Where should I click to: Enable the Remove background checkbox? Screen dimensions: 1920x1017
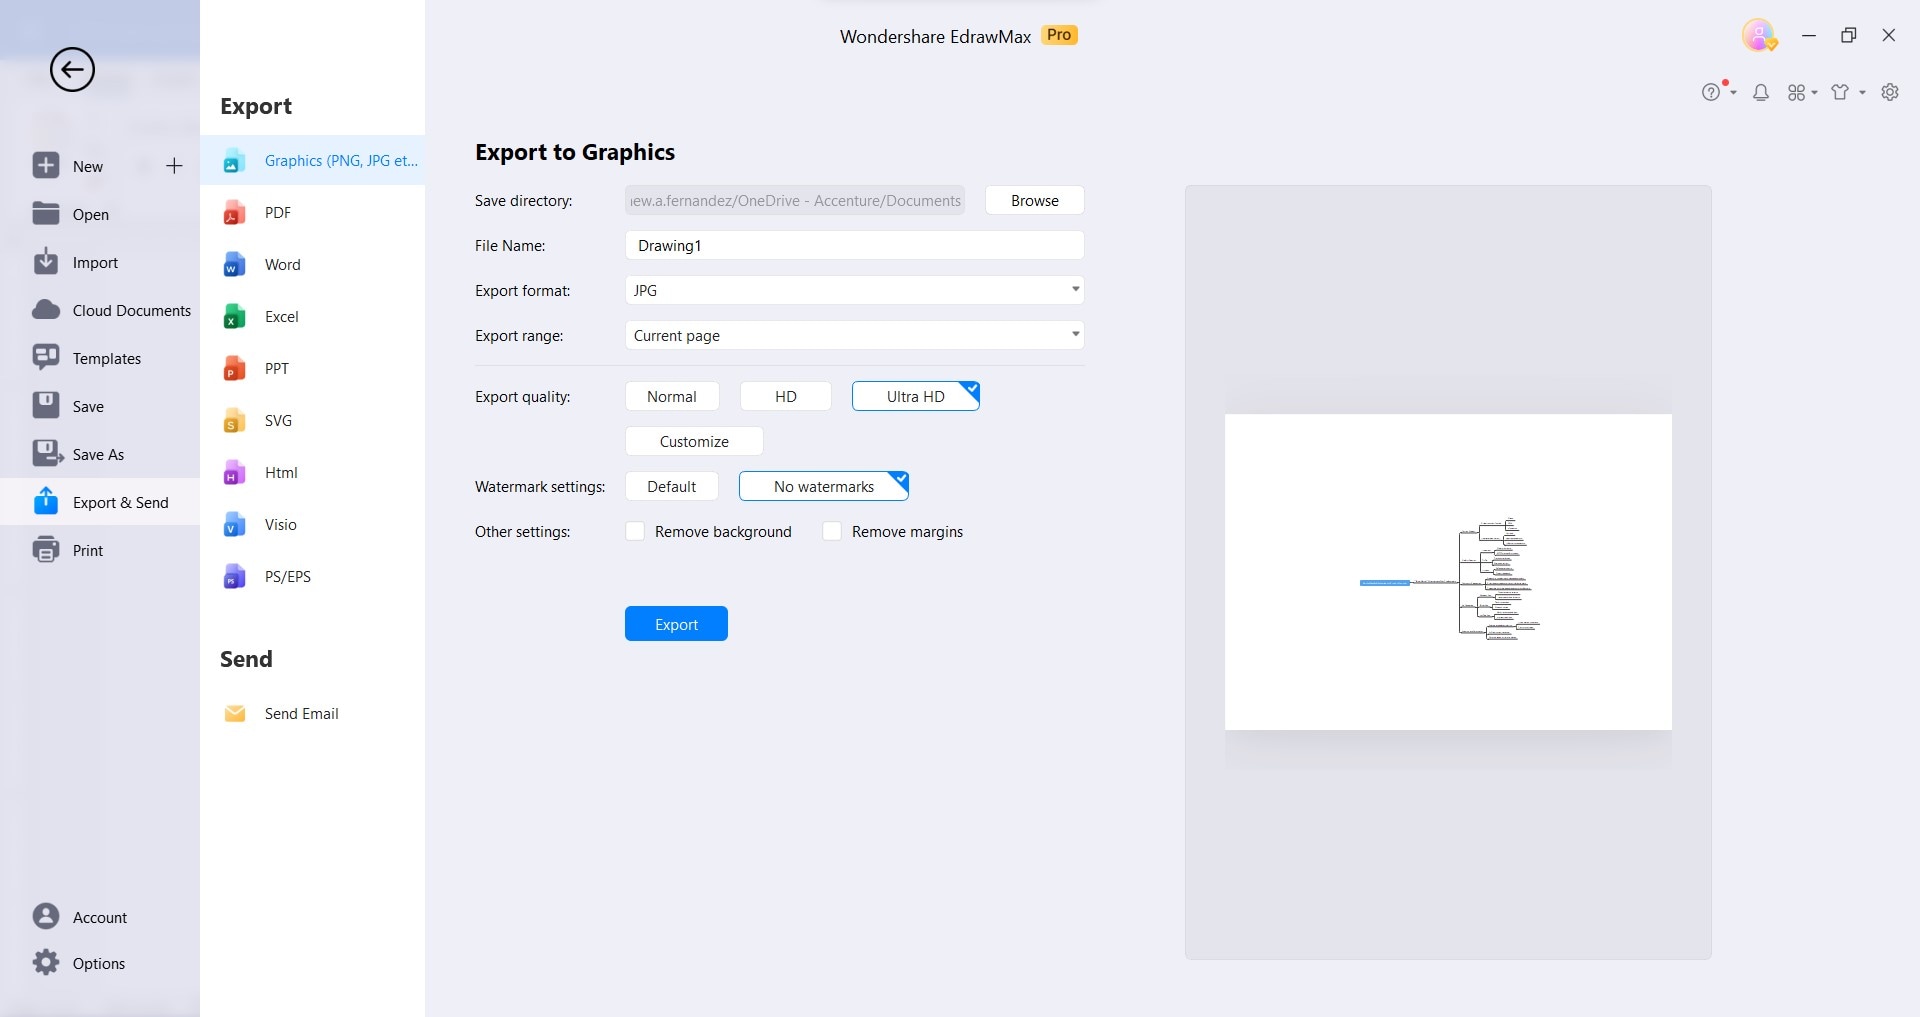635,531
